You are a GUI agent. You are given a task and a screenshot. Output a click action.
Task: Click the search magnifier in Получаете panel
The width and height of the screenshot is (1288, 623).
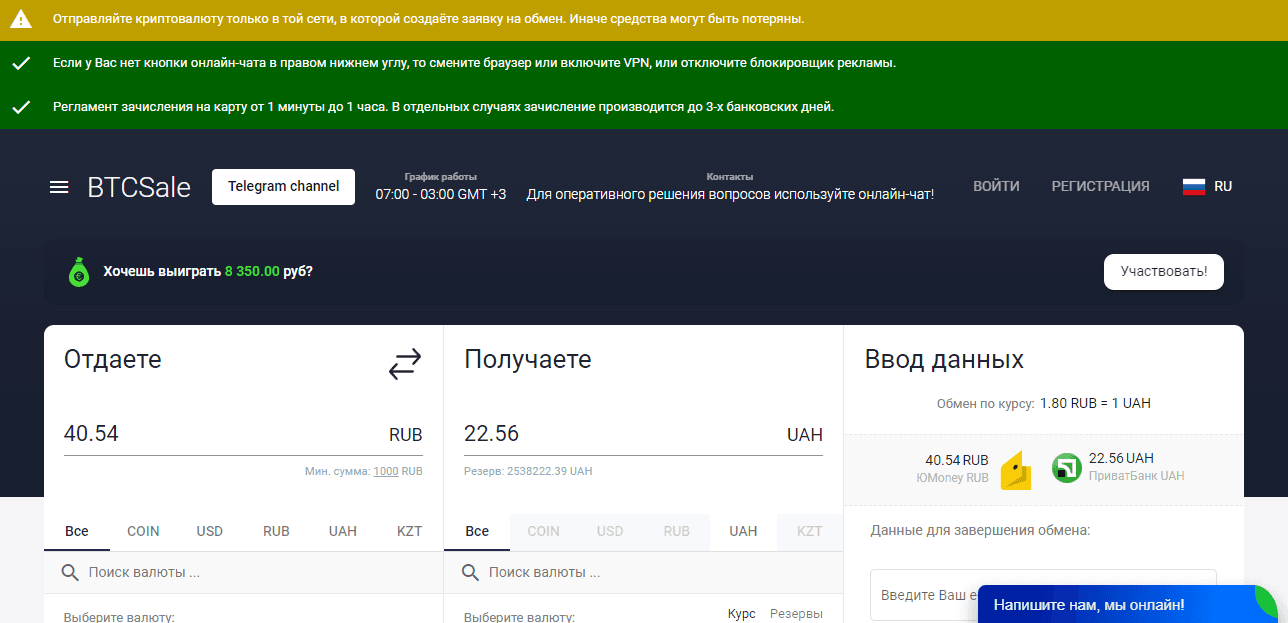click(469, 572)
